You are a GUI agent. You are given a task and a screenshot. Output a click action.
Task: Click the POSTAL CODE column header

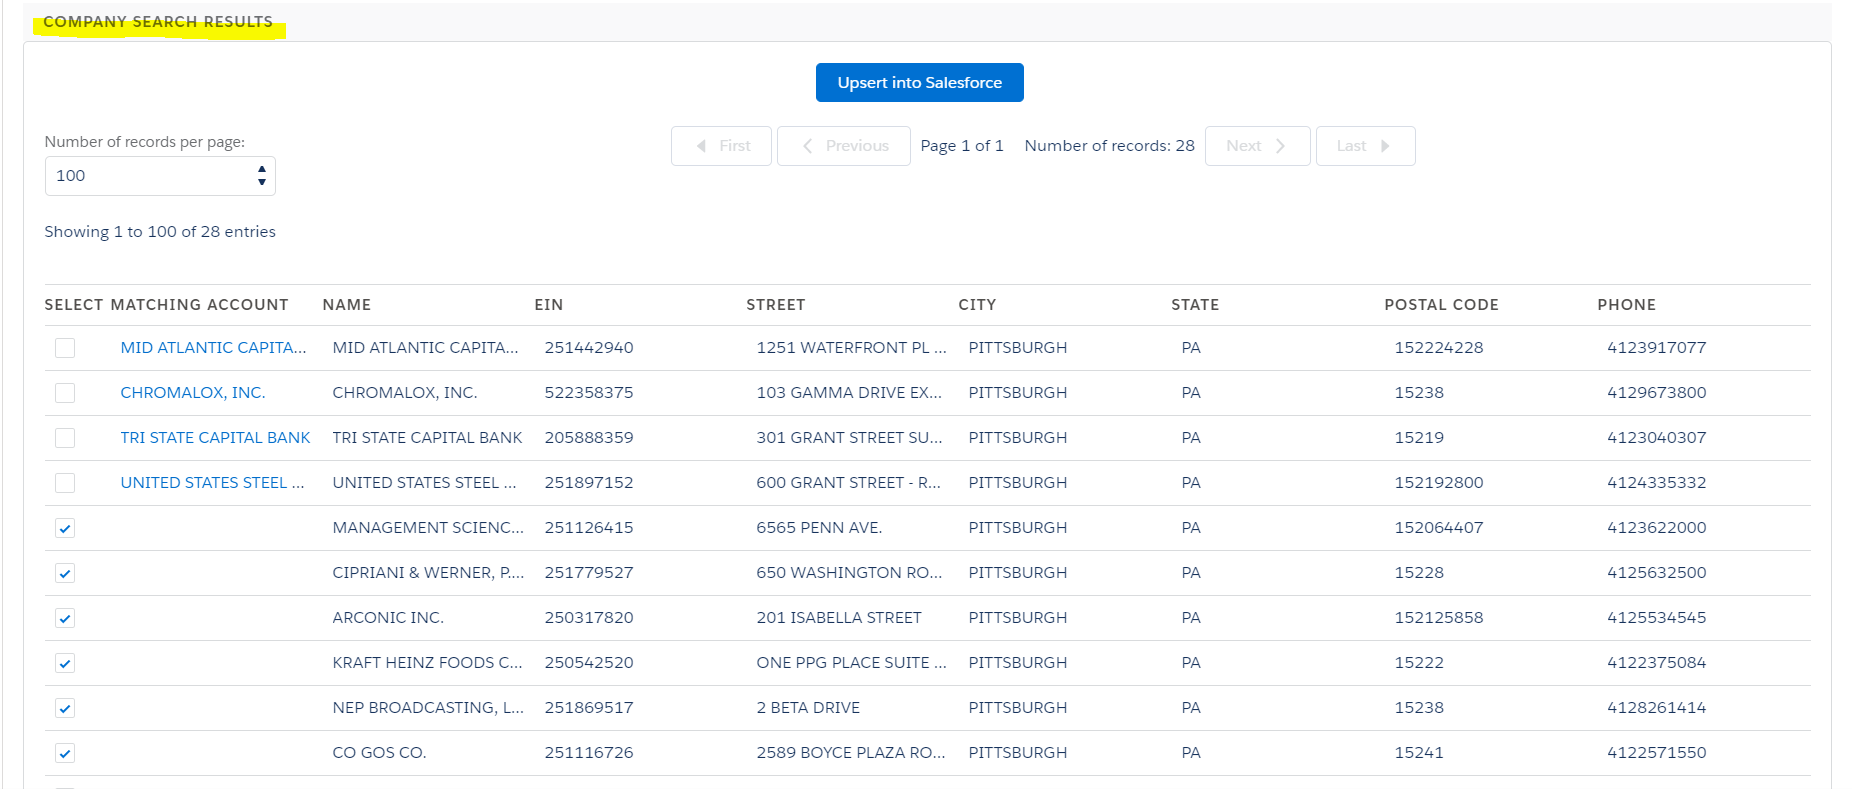(1441, 305)
